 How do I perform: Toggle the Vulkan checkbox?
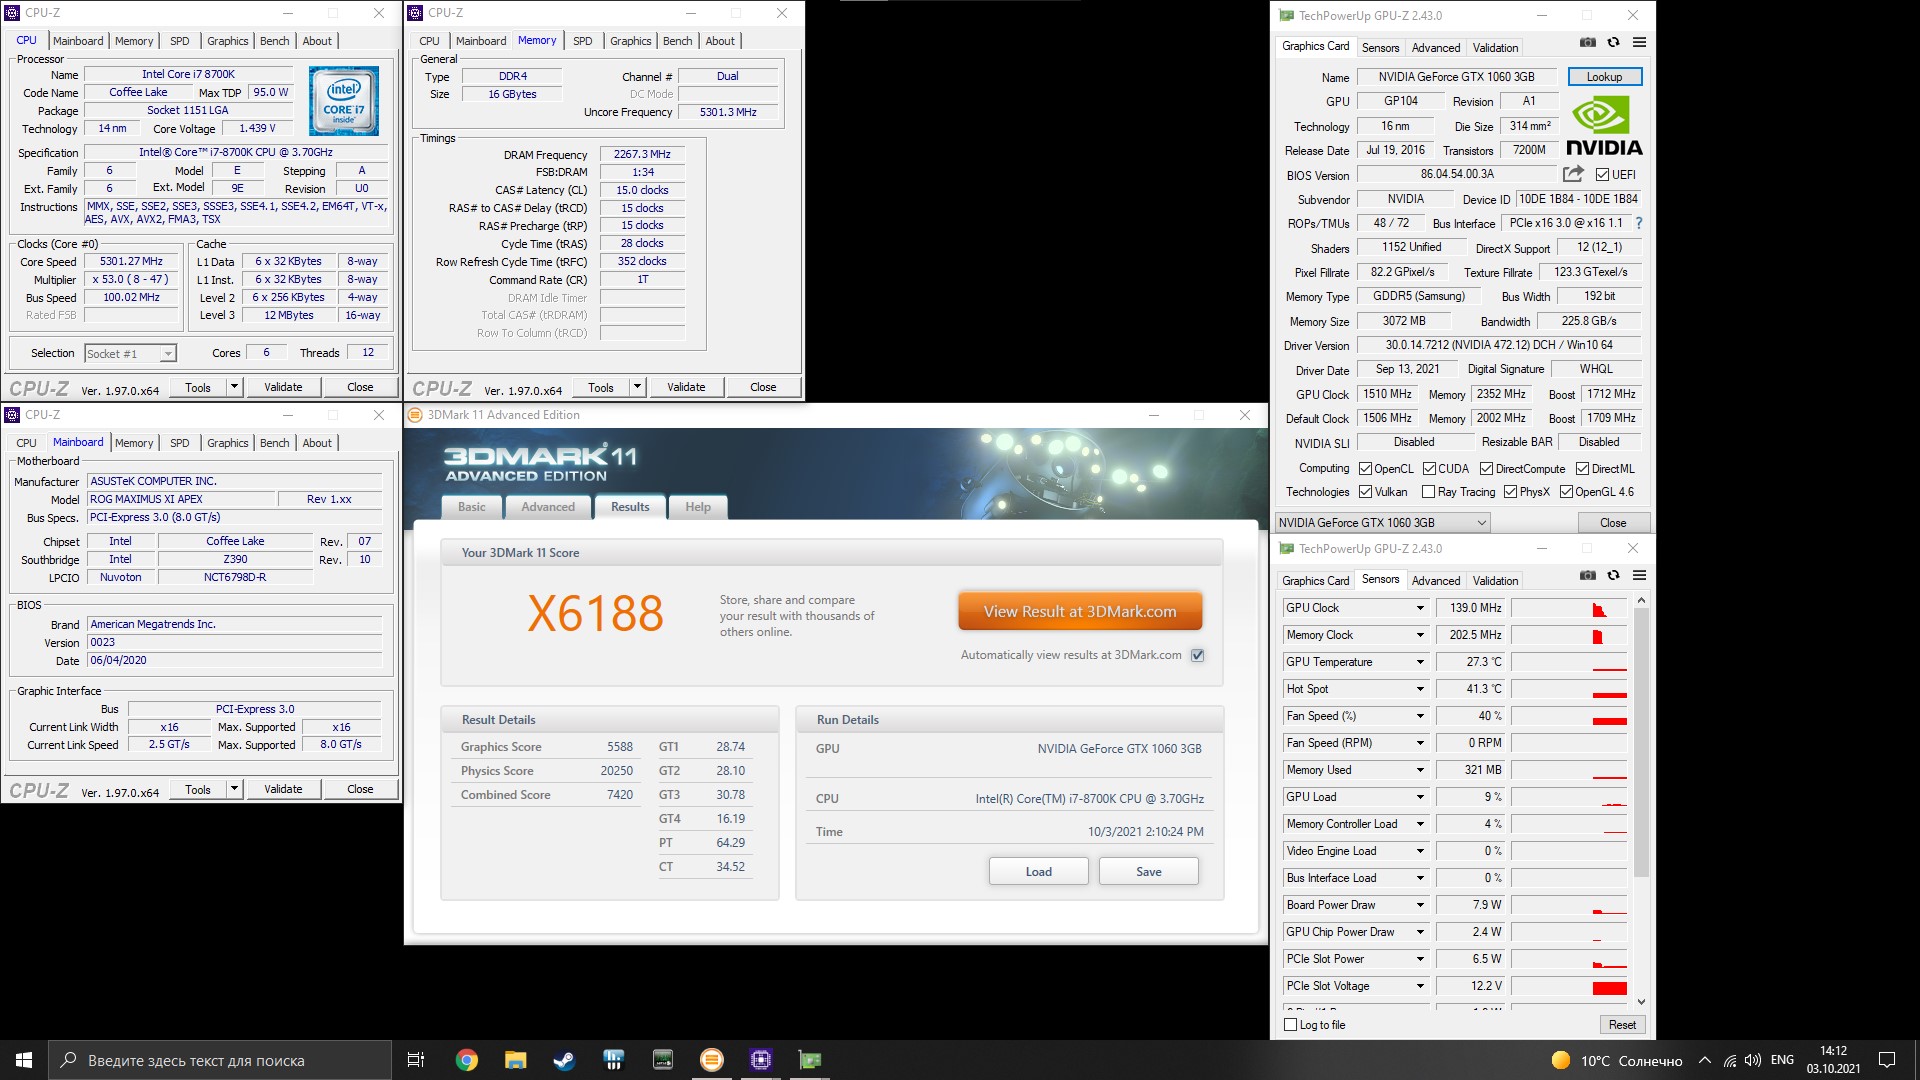[1365, 491]
